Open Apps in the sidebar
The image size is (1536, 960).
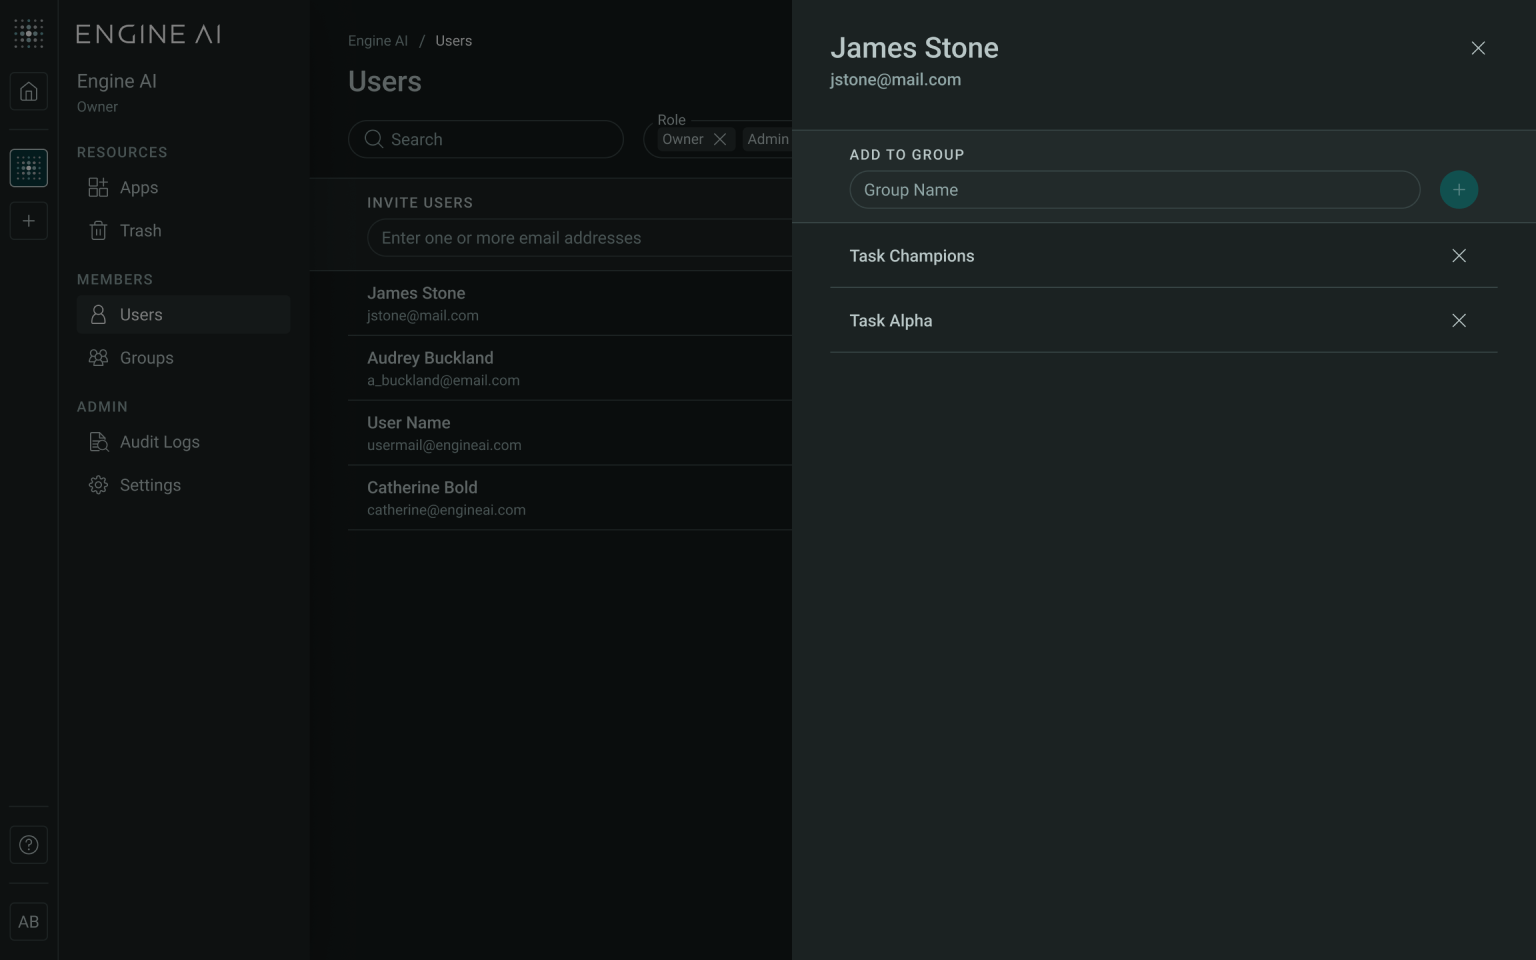tap(183, 188)
